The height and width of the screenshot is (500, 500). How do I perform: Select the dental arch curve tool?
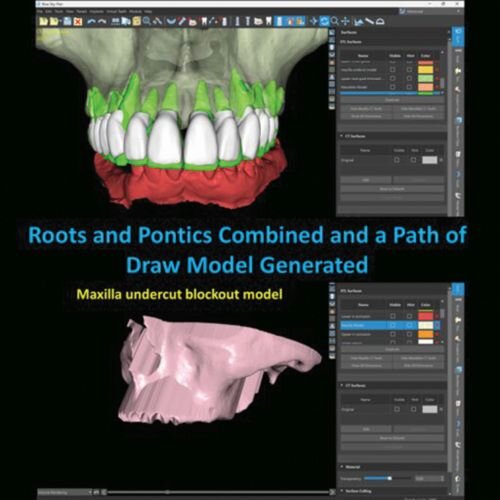click(171, 22)
